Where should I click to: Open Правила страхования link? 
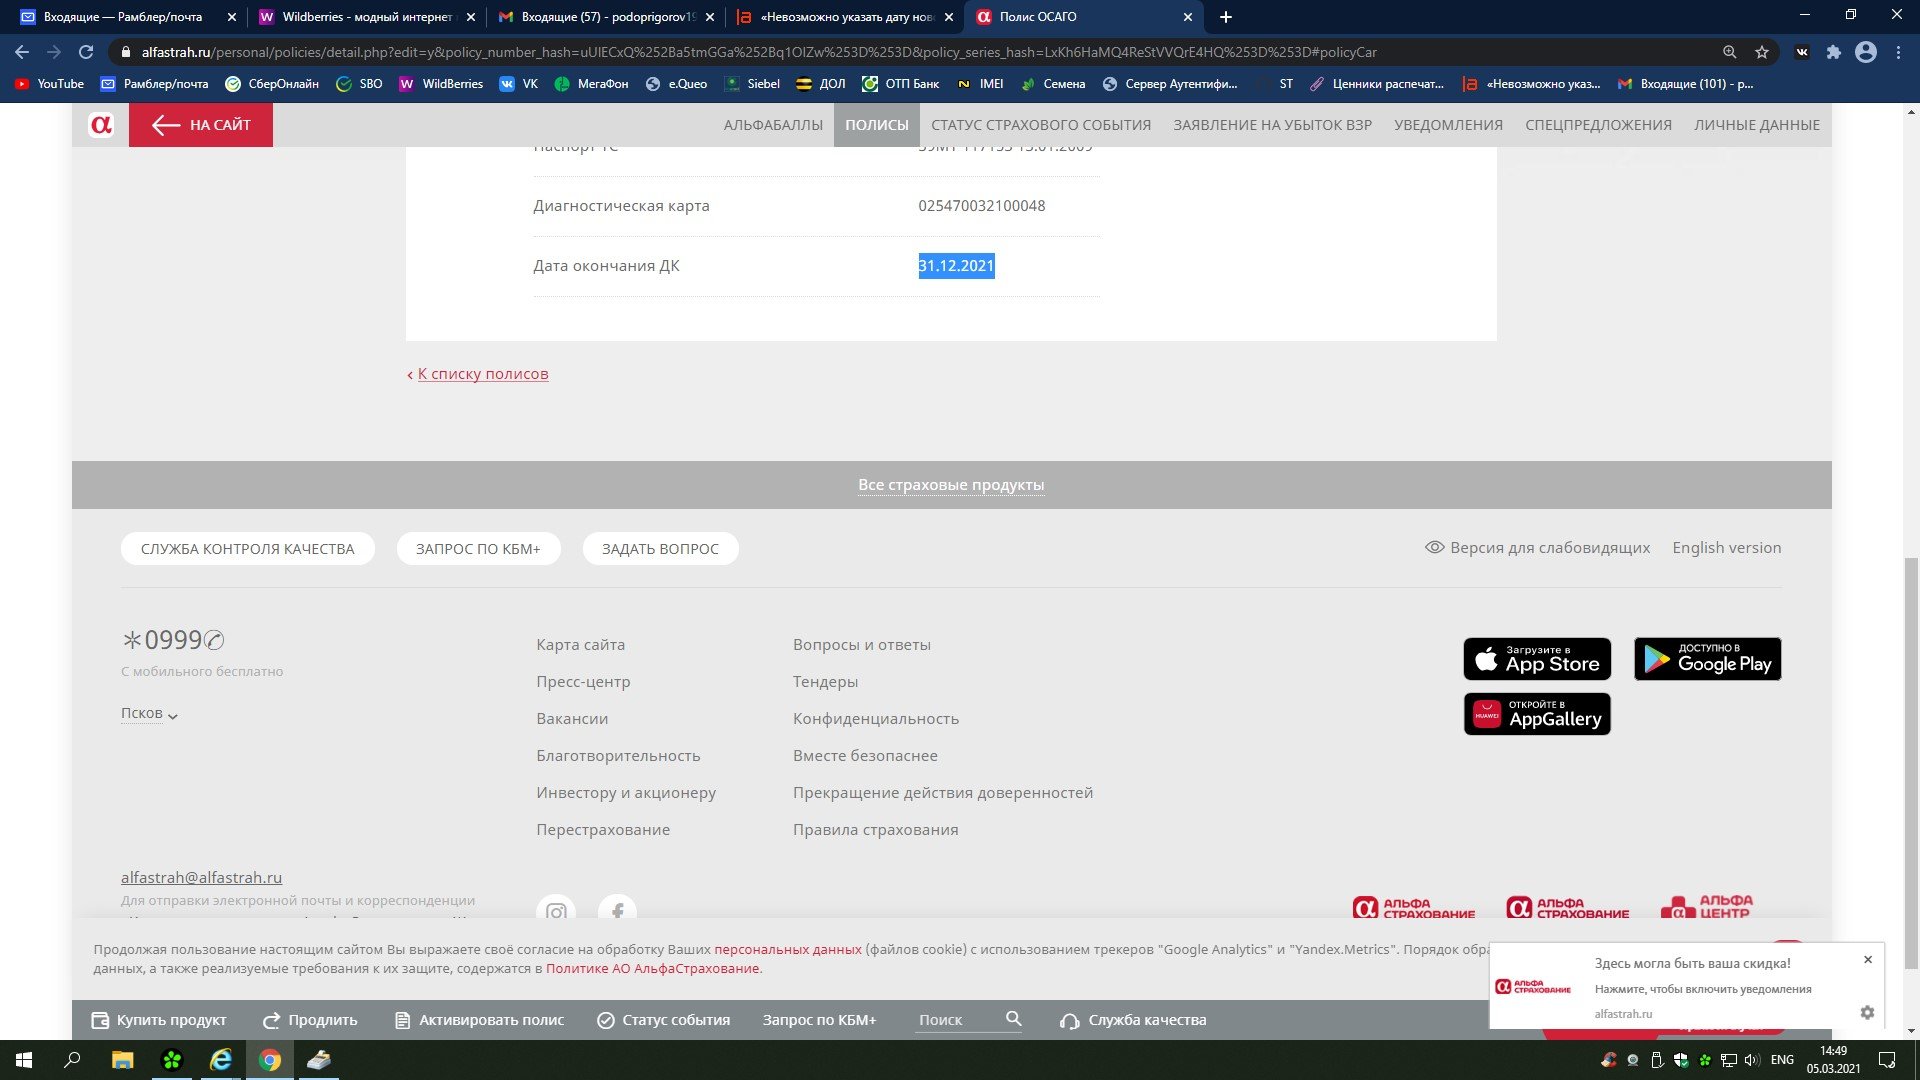point(875,830)
